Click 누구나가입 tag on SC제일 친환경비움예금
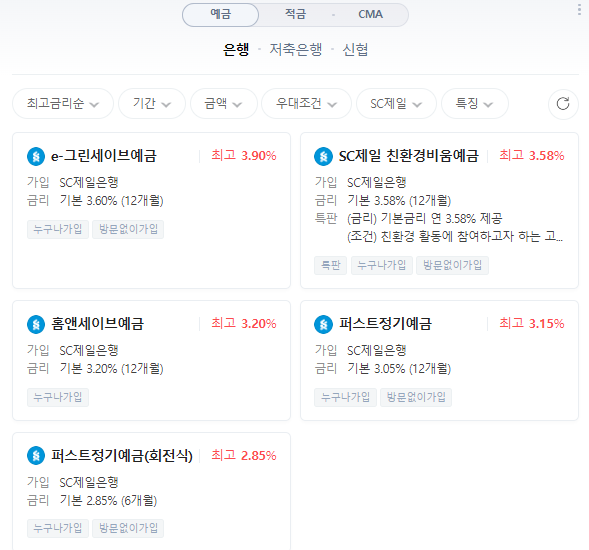Image resolution: width=589 pixels, height=550 pixels. [382, 266]
